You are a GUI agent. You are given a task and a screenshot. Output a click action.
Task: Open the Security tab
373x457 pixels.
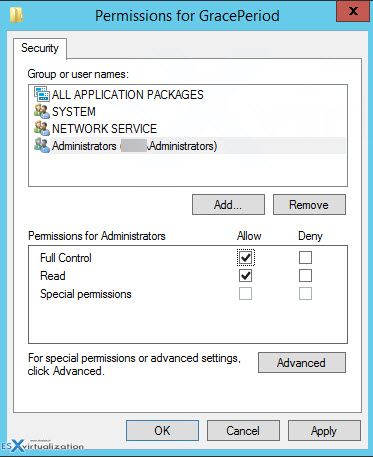[40, 48]
